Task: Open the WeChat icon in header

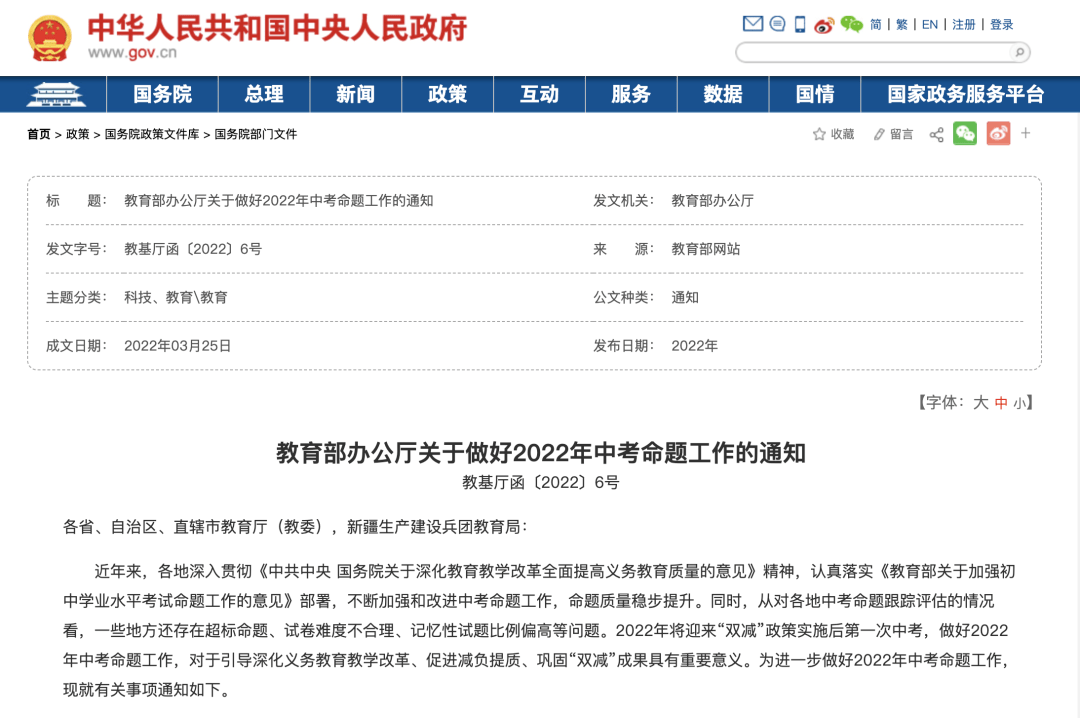Action: 851,25
